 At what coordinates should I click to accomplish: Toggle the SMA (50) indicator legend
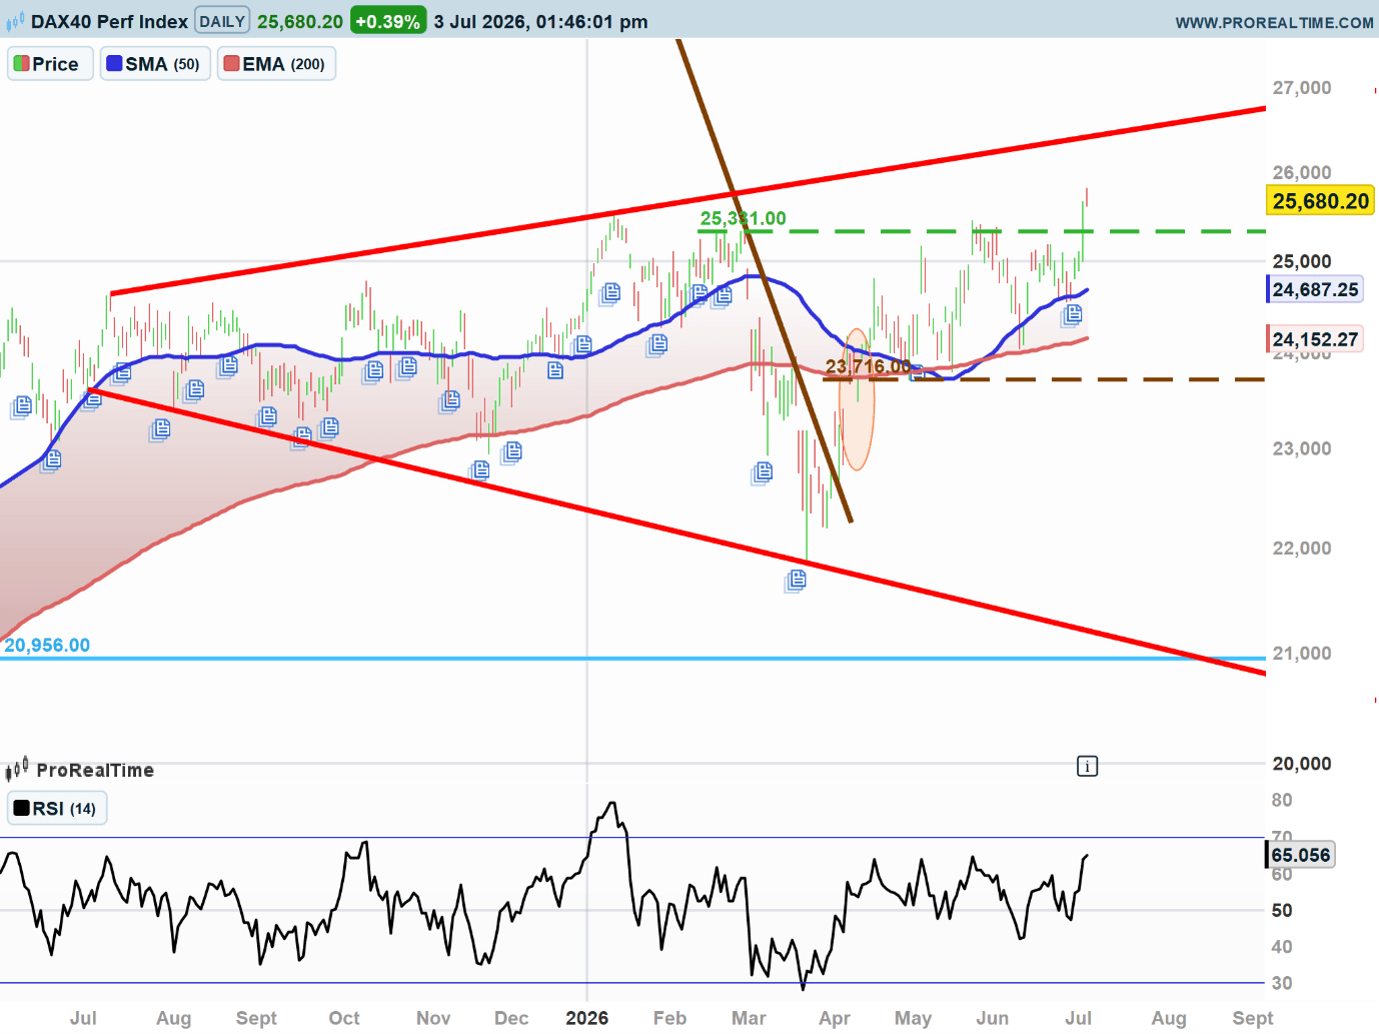[155, 64]
